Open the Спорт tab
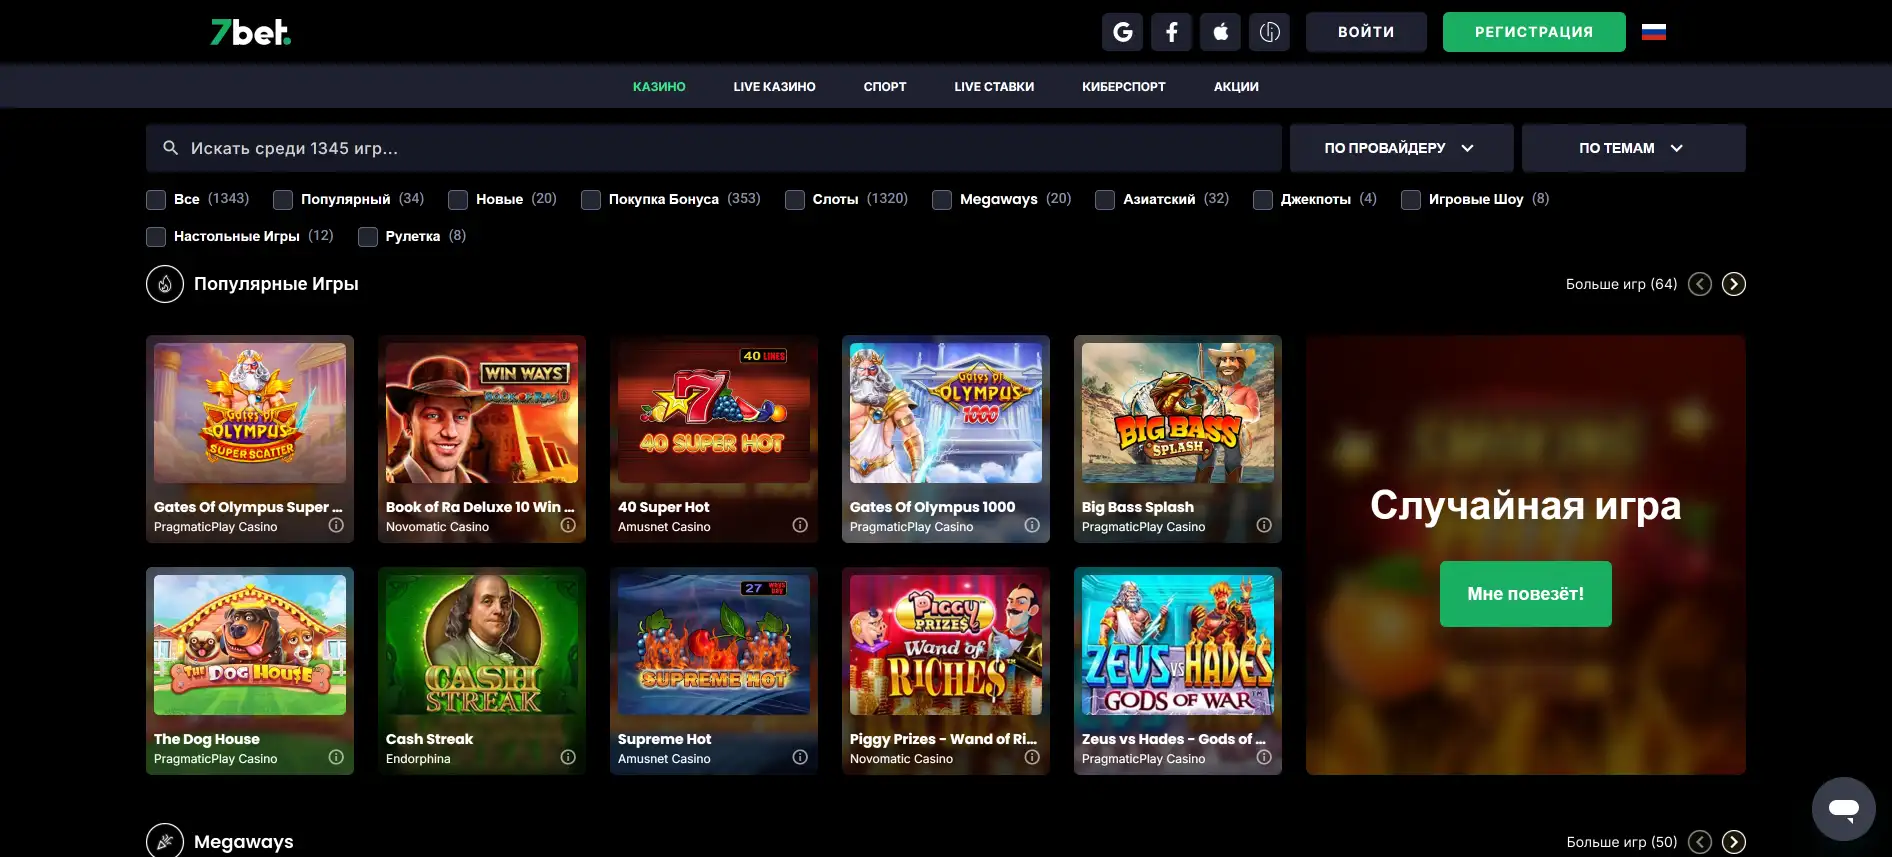 click(885, 87)
